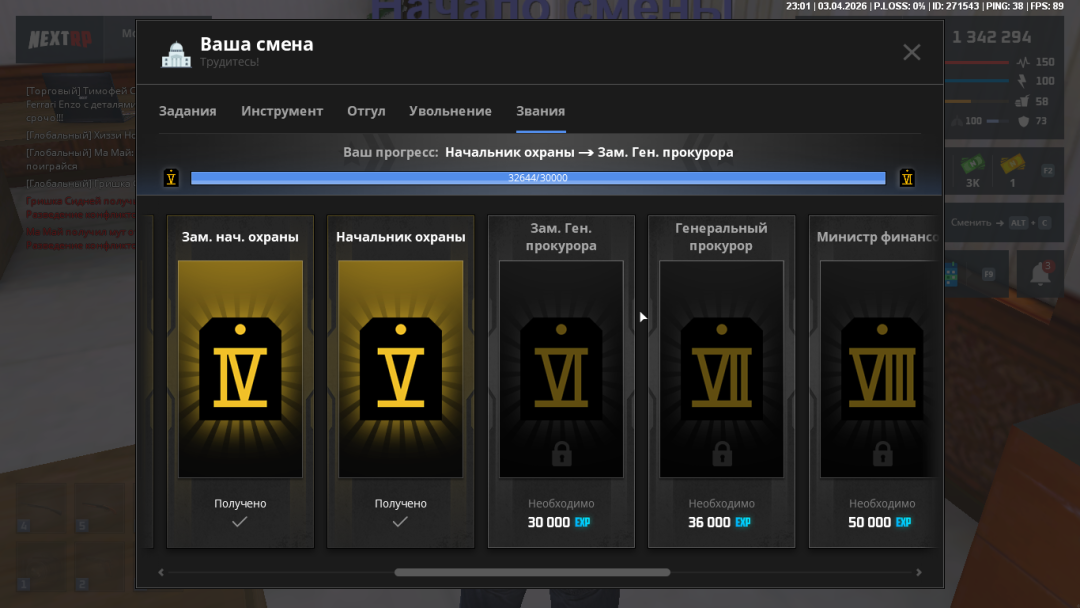Click the lock icon on Зам. Ген. прокурора card

561,454
